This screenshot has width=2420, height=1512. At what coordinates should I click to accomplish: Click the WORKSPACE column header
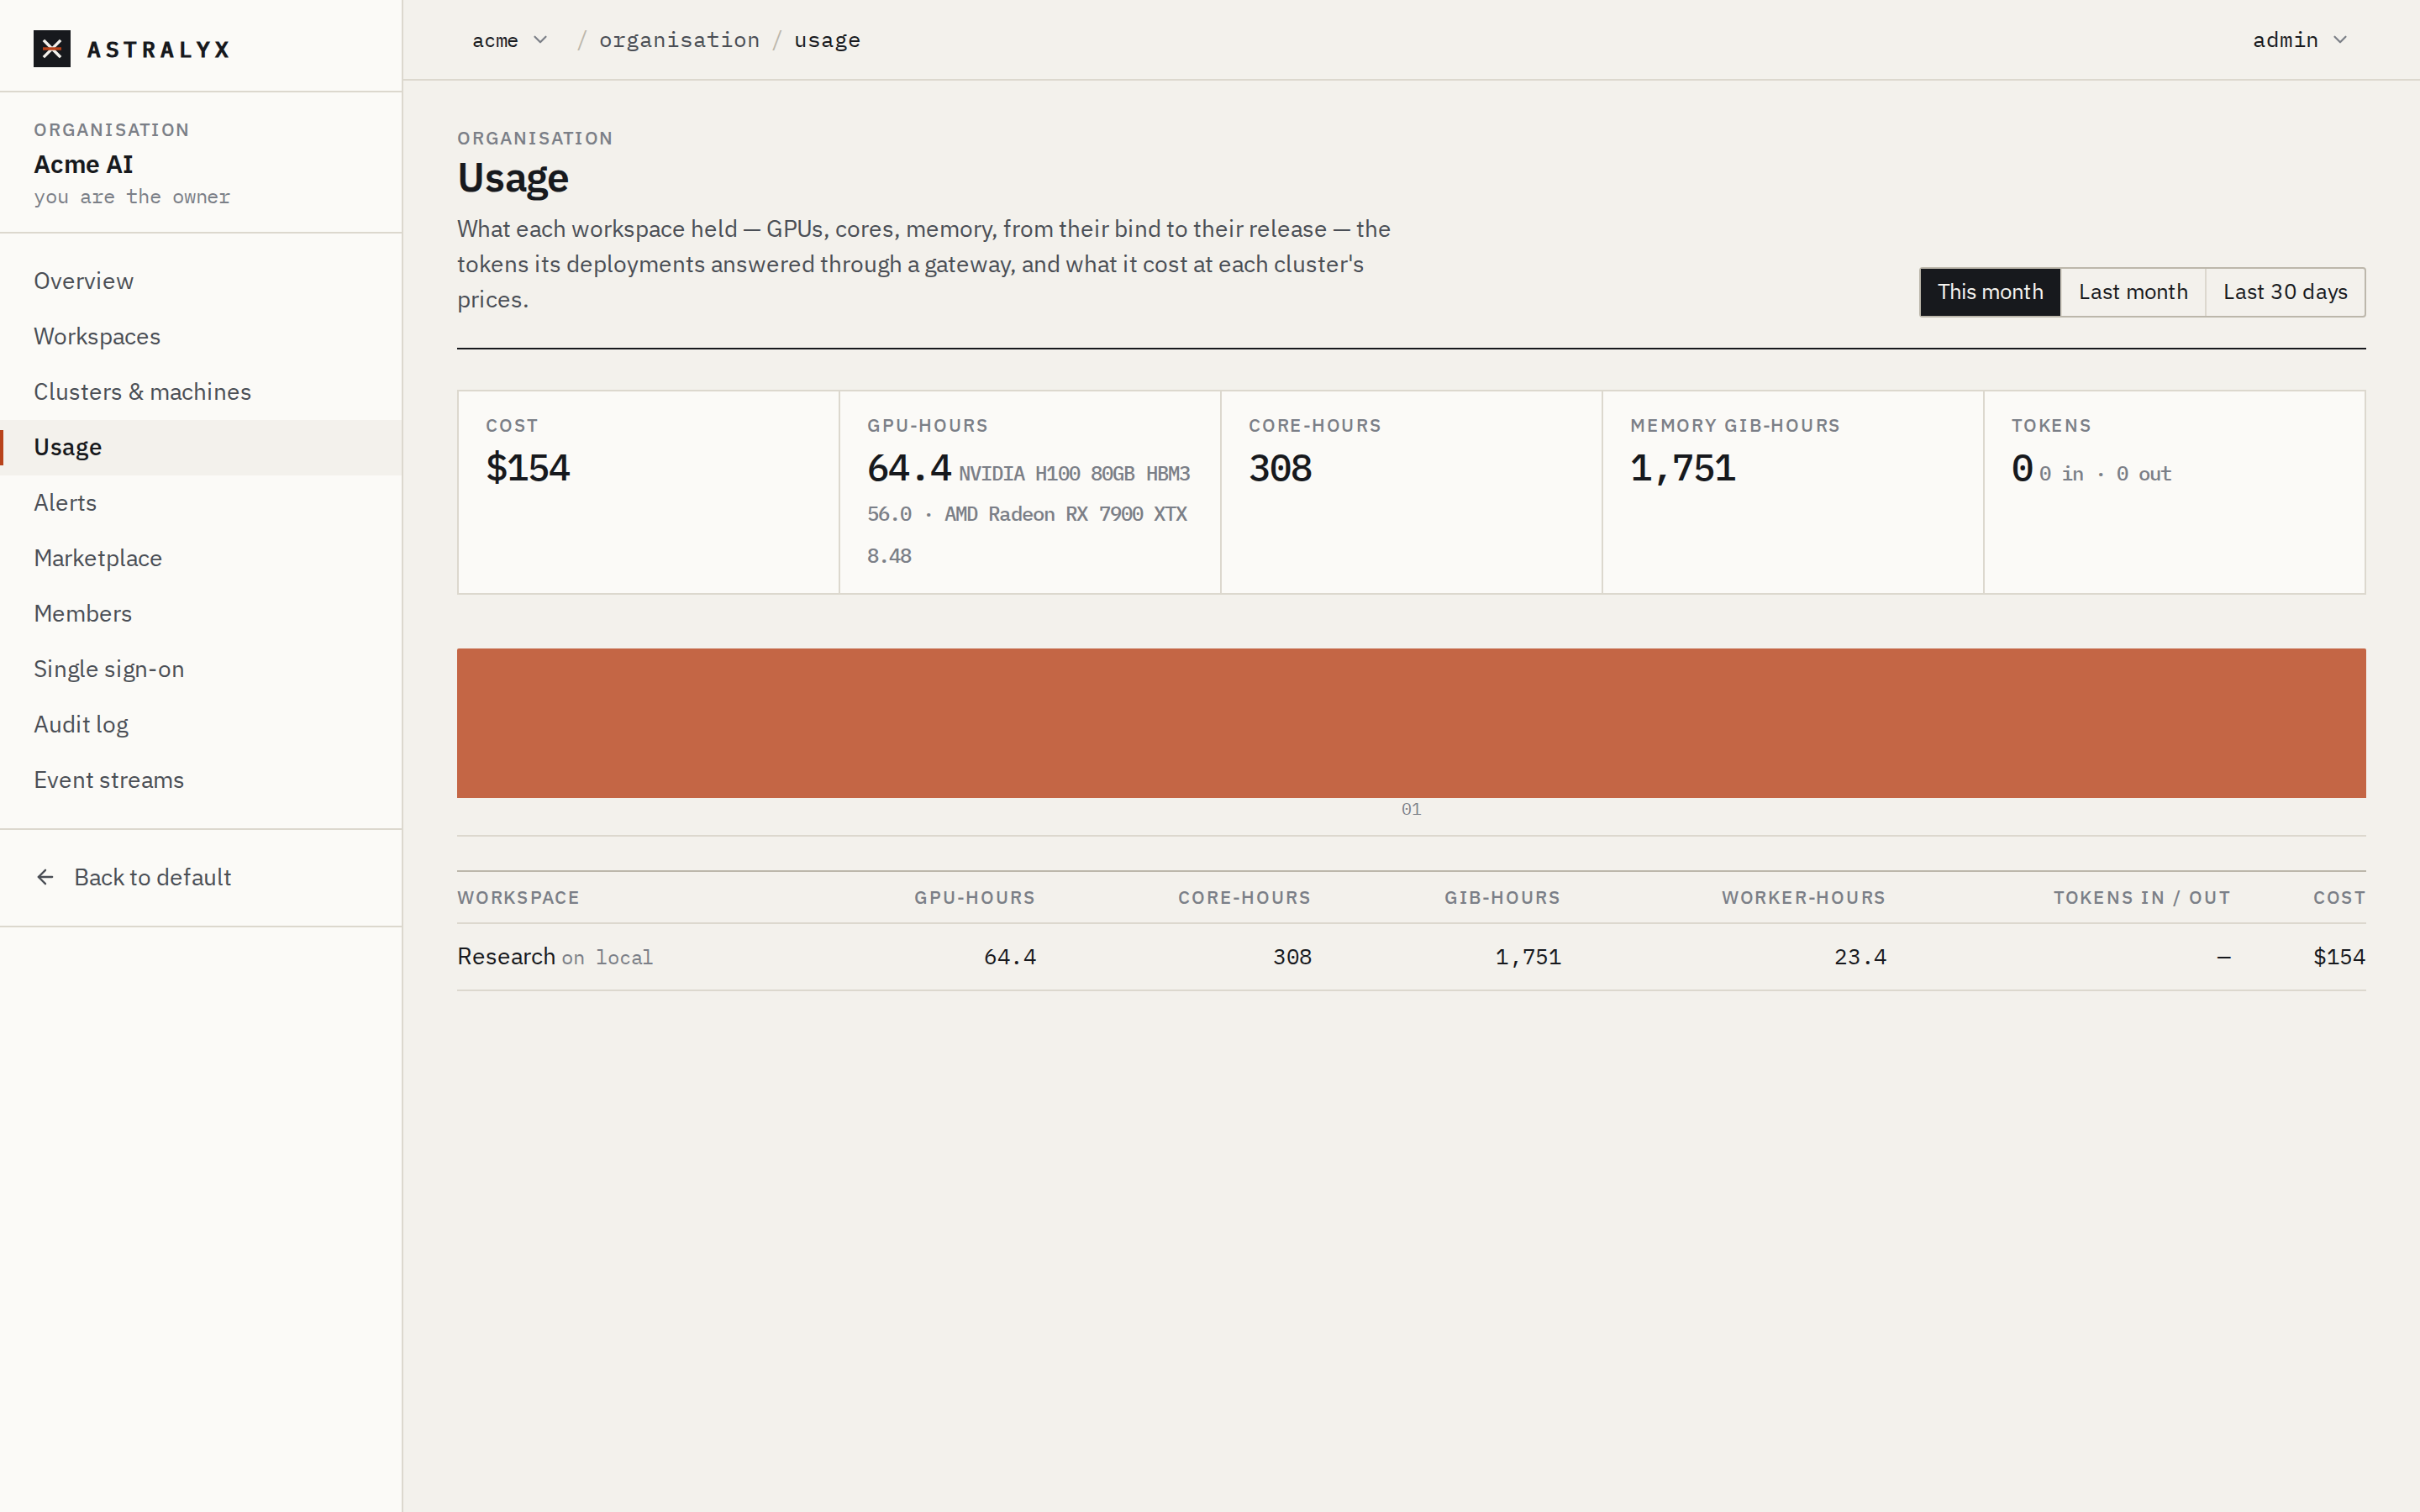518,898
